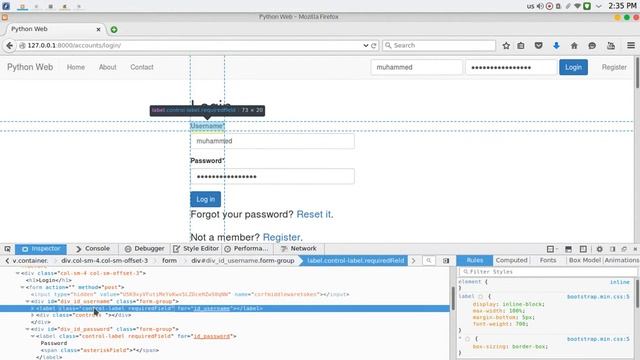Go to Firefox Home icon
This screenshot has width=640, height=360.
[574, 45]
